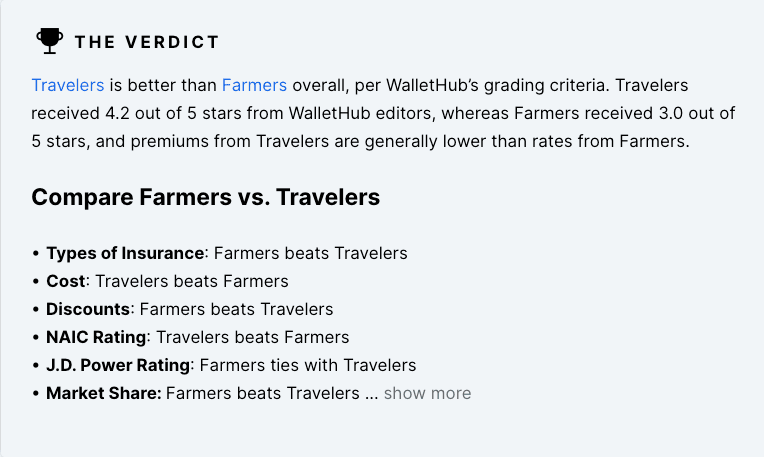The width and height of the screenshot is (764, 457).
Task: Click the Discounts bold label
Action: pyautogui.click(x=87, y=309)
